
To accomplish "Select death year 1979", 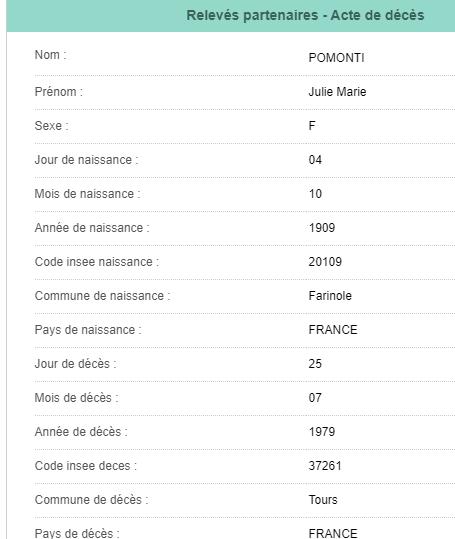I will (x=322, y=432).
